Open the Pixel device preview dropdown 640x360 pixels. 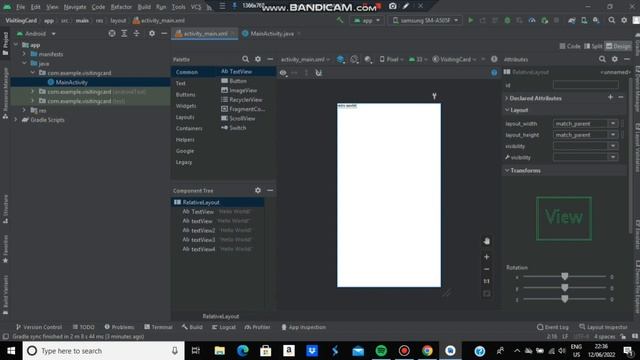click(x=391, y=60)
